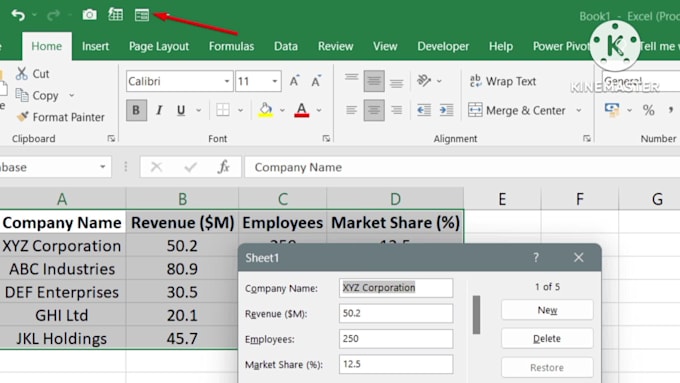The height and width of the screenshot is (383, 680).
Task: Expand the Merge & Center options arrow
Action: 579,110
